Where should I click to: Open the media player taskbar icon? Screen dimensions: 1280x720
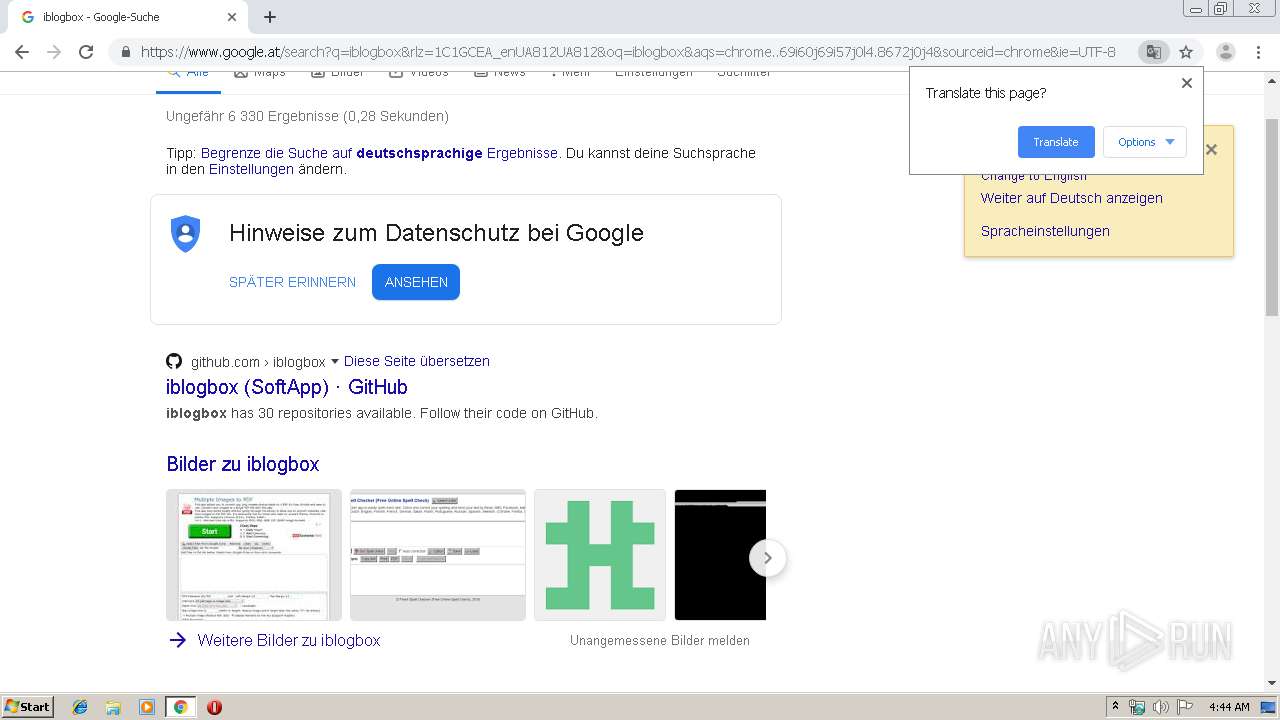pyautogui.click(x=147, y=707)
